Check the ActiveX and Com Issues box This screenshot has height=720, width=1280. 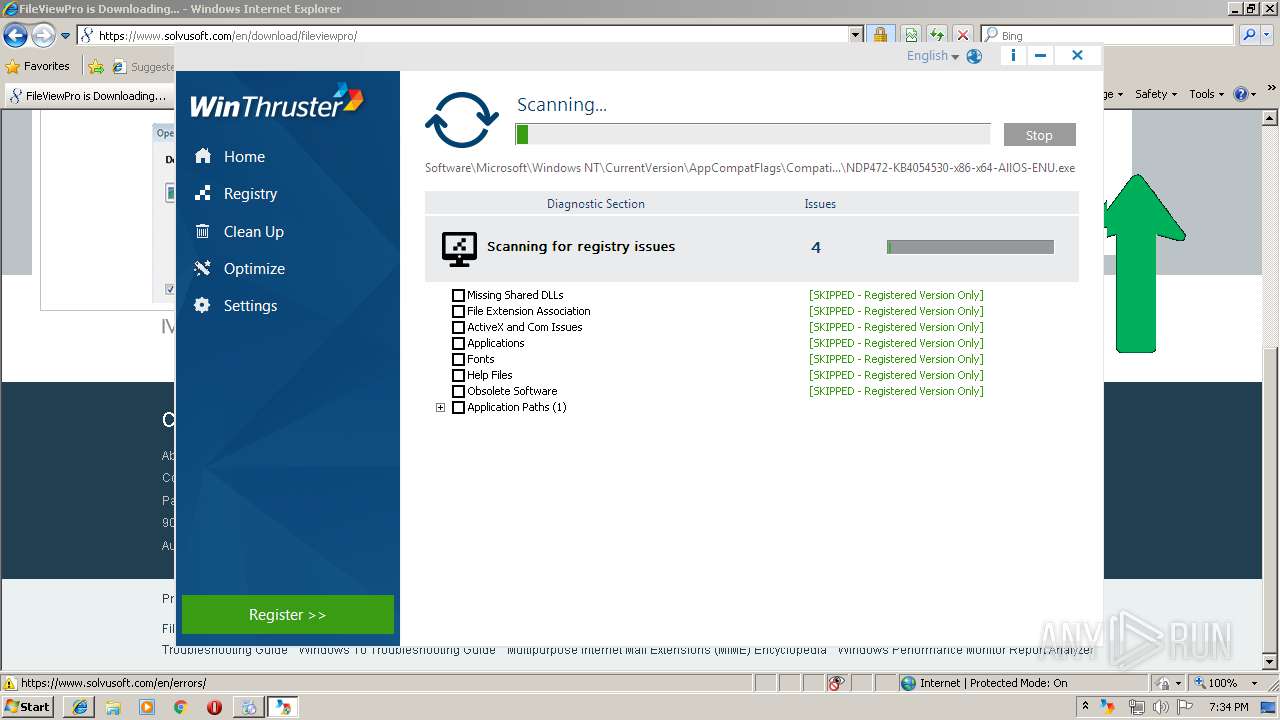458,327
